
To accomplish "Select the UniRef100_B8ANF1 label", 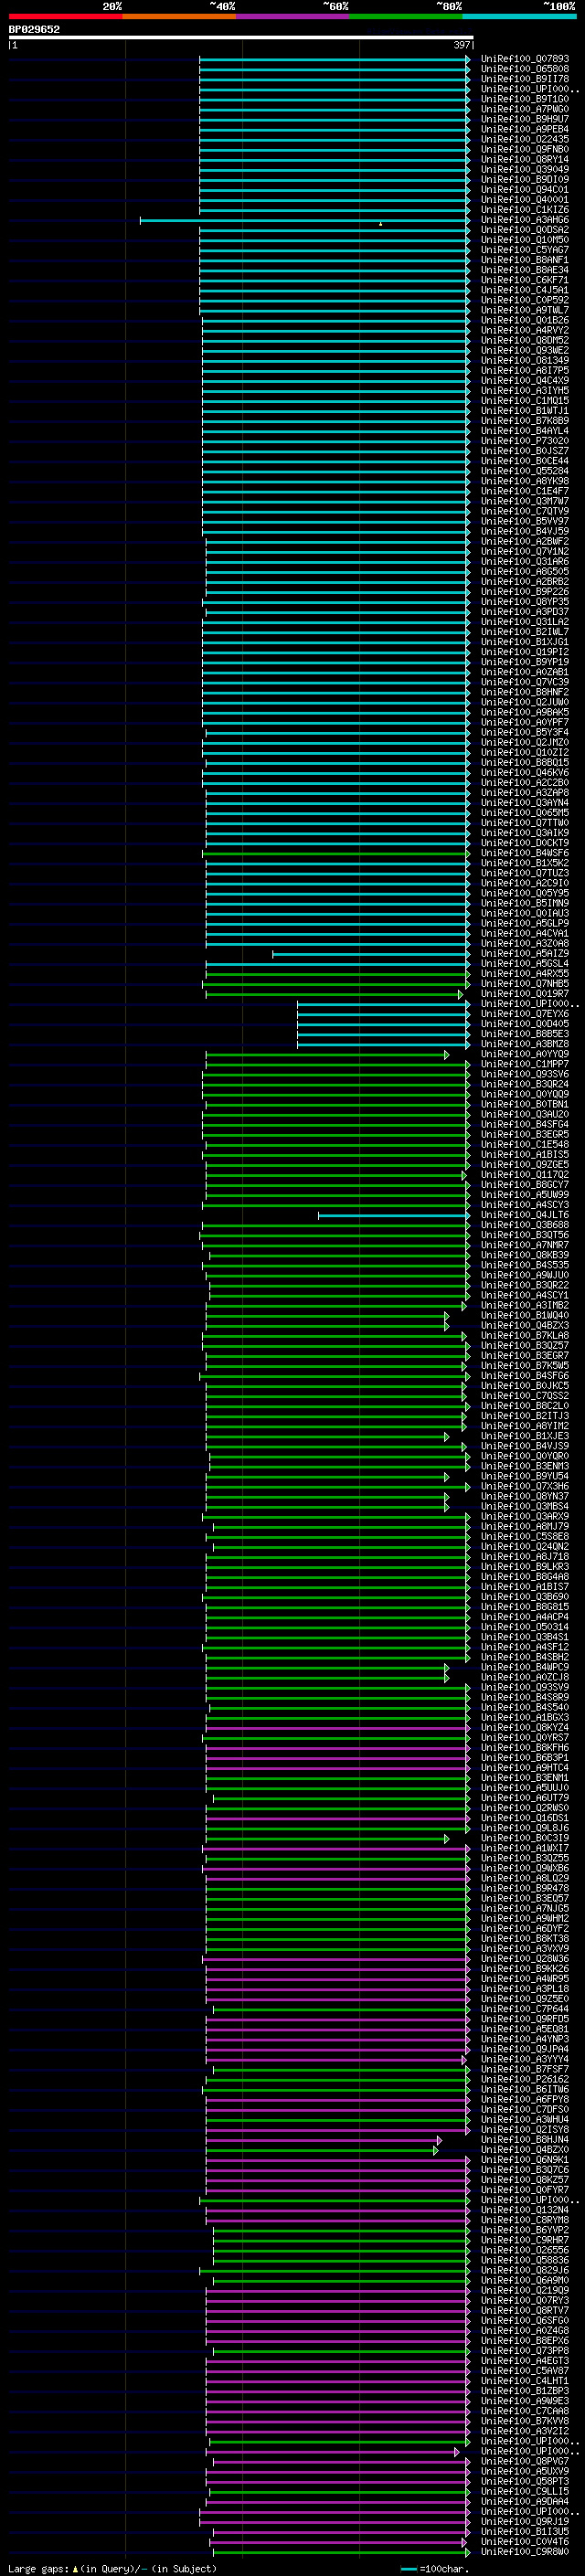I will pyautogui.click(x=525, y=260).
